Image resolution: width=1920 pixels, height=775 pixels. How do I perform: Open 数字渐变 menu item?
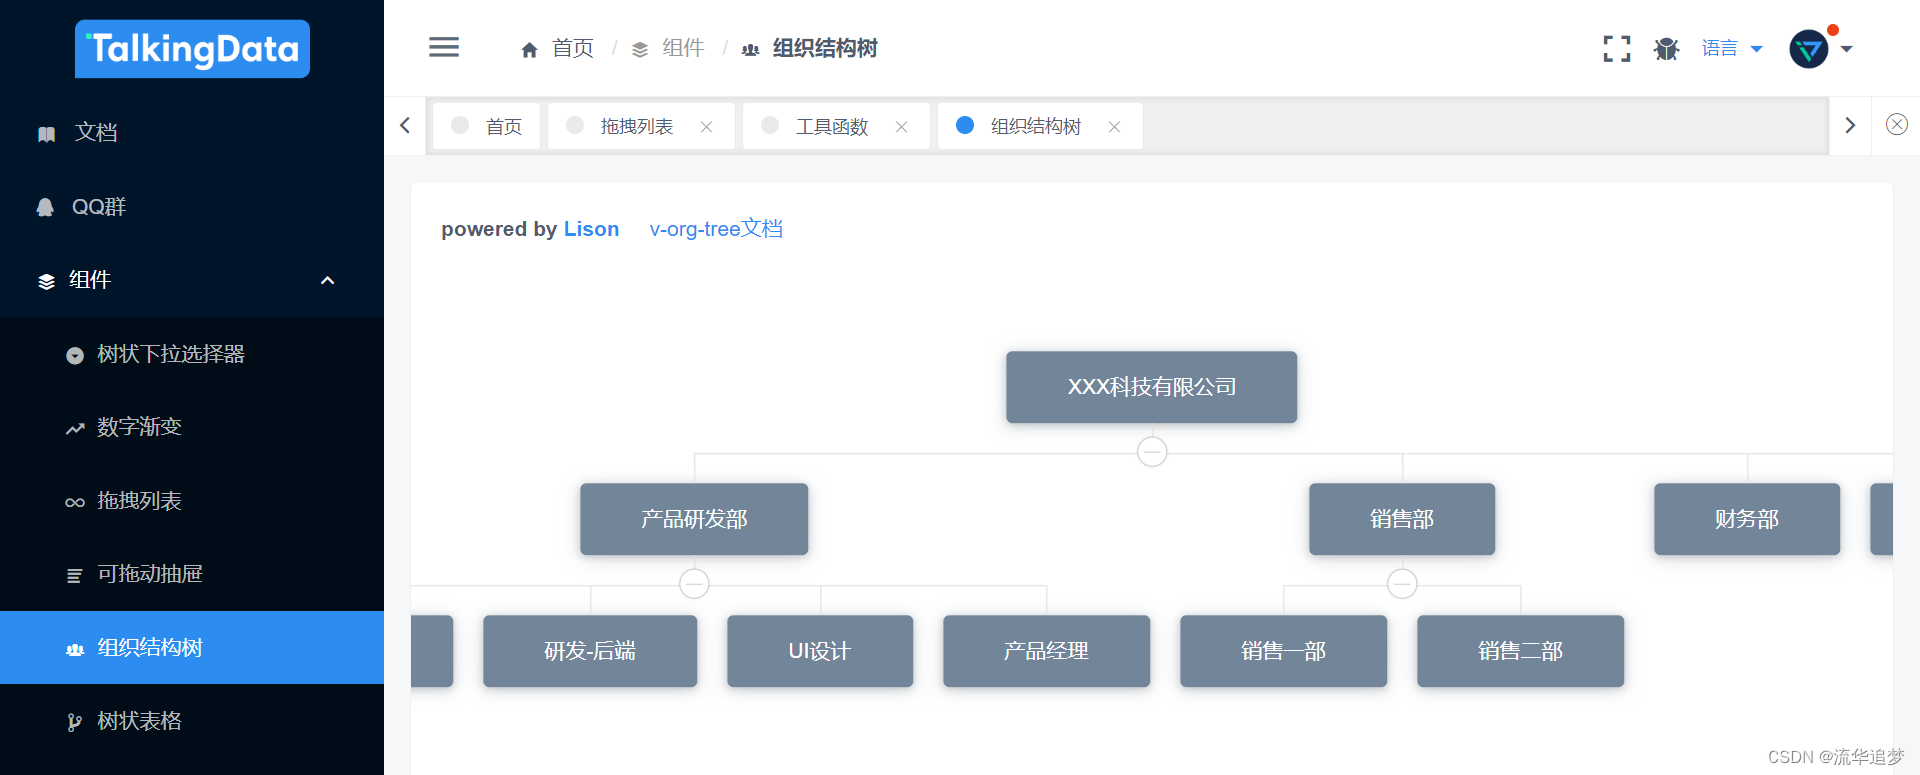(x=192, y=427)
